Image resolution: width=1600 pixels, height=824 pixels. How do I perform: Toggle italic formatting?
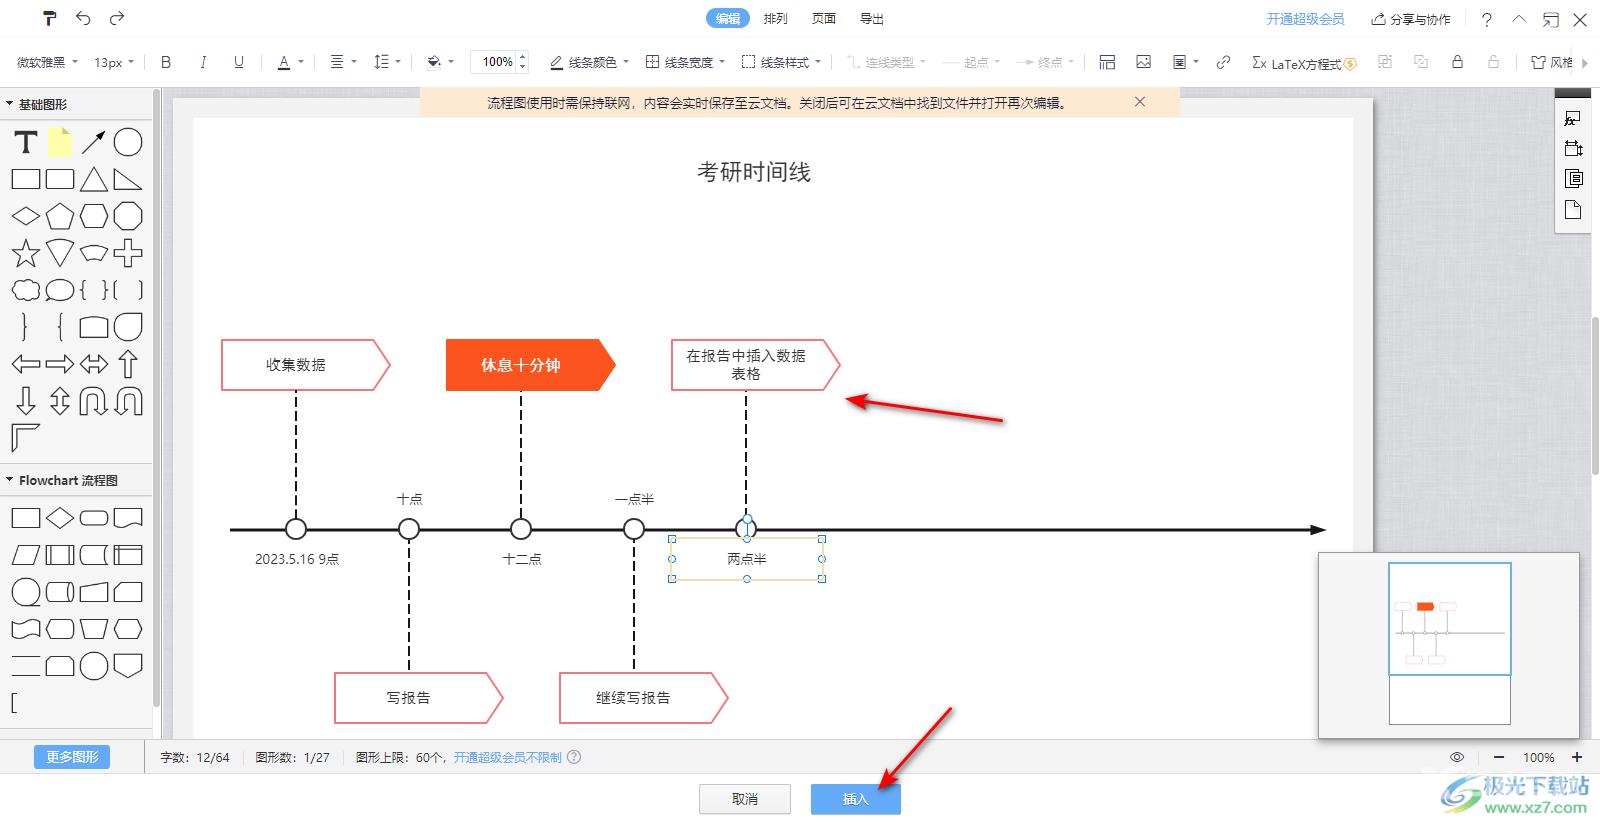coord(203,62)
